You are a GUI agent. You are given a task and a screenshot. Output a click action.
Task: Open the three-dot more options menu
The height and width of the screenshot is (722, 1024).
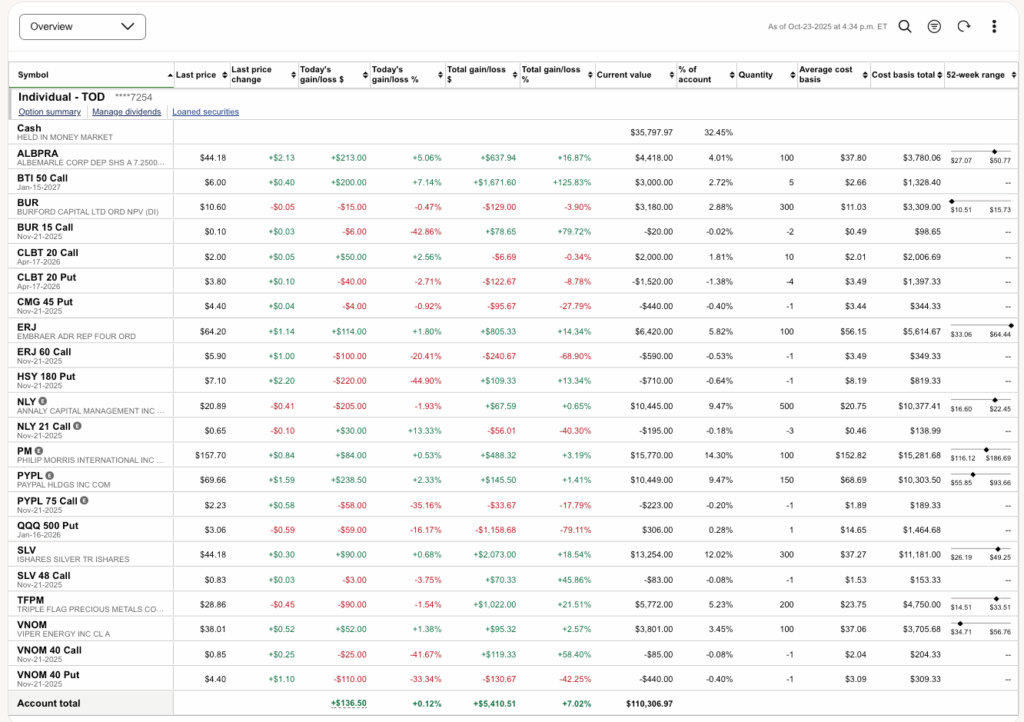(x=993, y=27)
